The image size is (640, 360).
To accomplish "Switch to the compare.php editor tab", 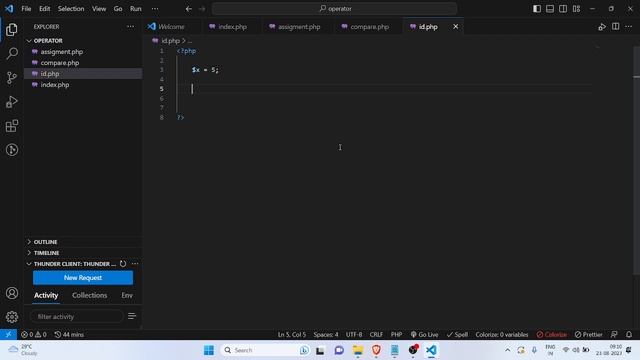I will [369, 27].
